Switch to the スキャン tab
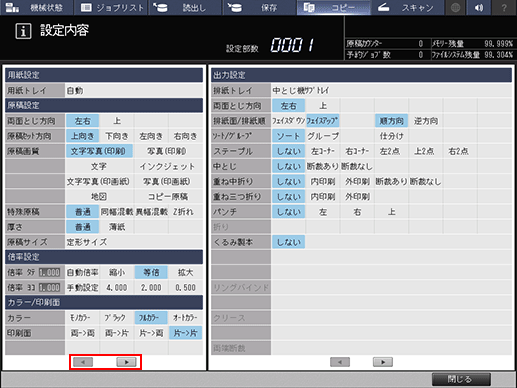Viewport: 517px width, 388px height. (408, 7)
